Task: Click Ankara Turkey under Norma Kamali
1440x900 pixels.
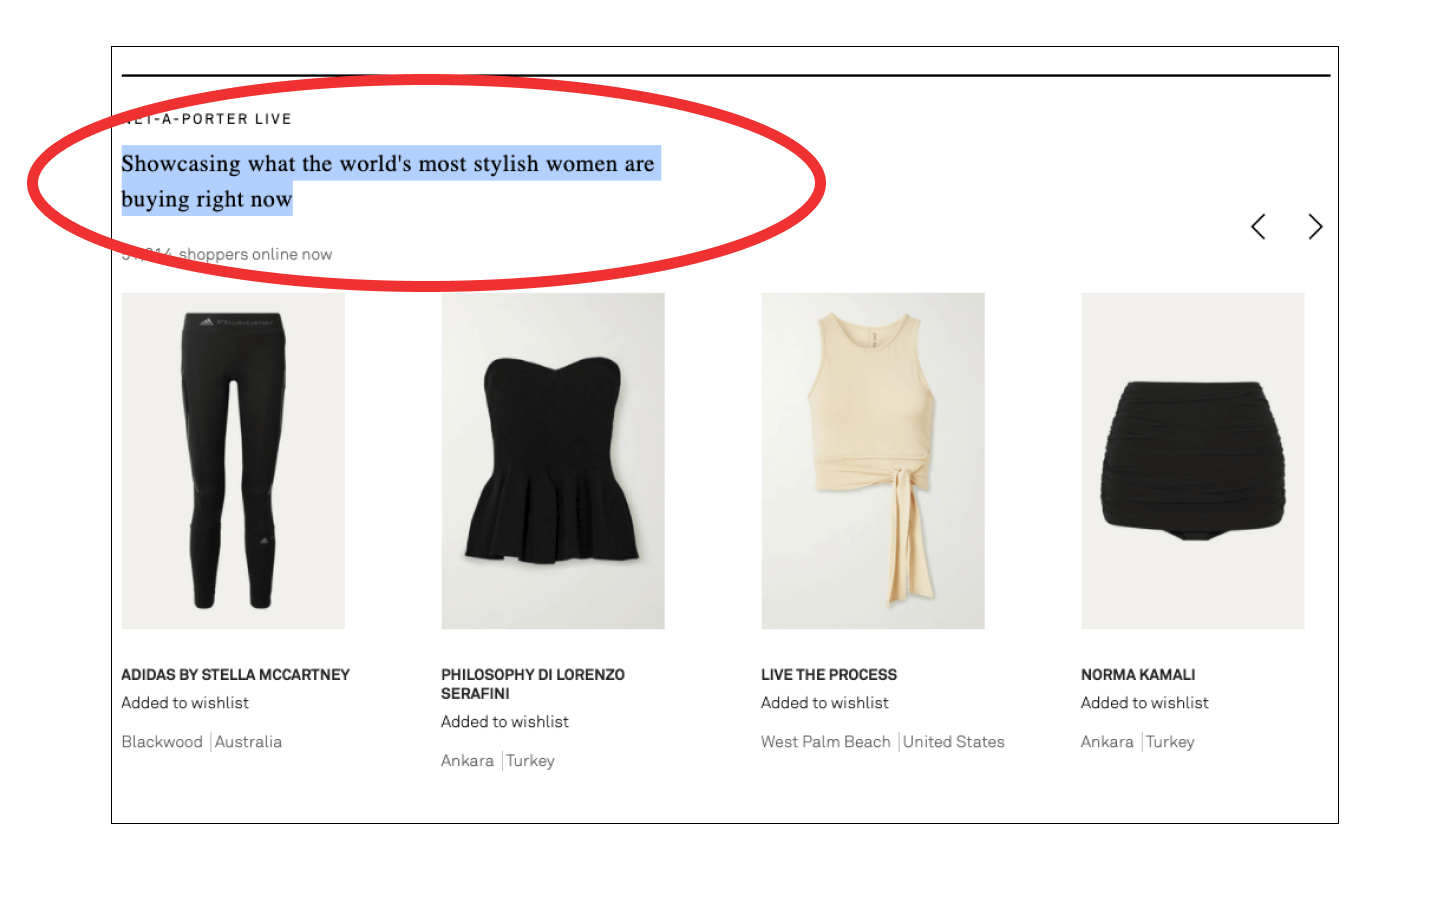Action: [1138, 742]
